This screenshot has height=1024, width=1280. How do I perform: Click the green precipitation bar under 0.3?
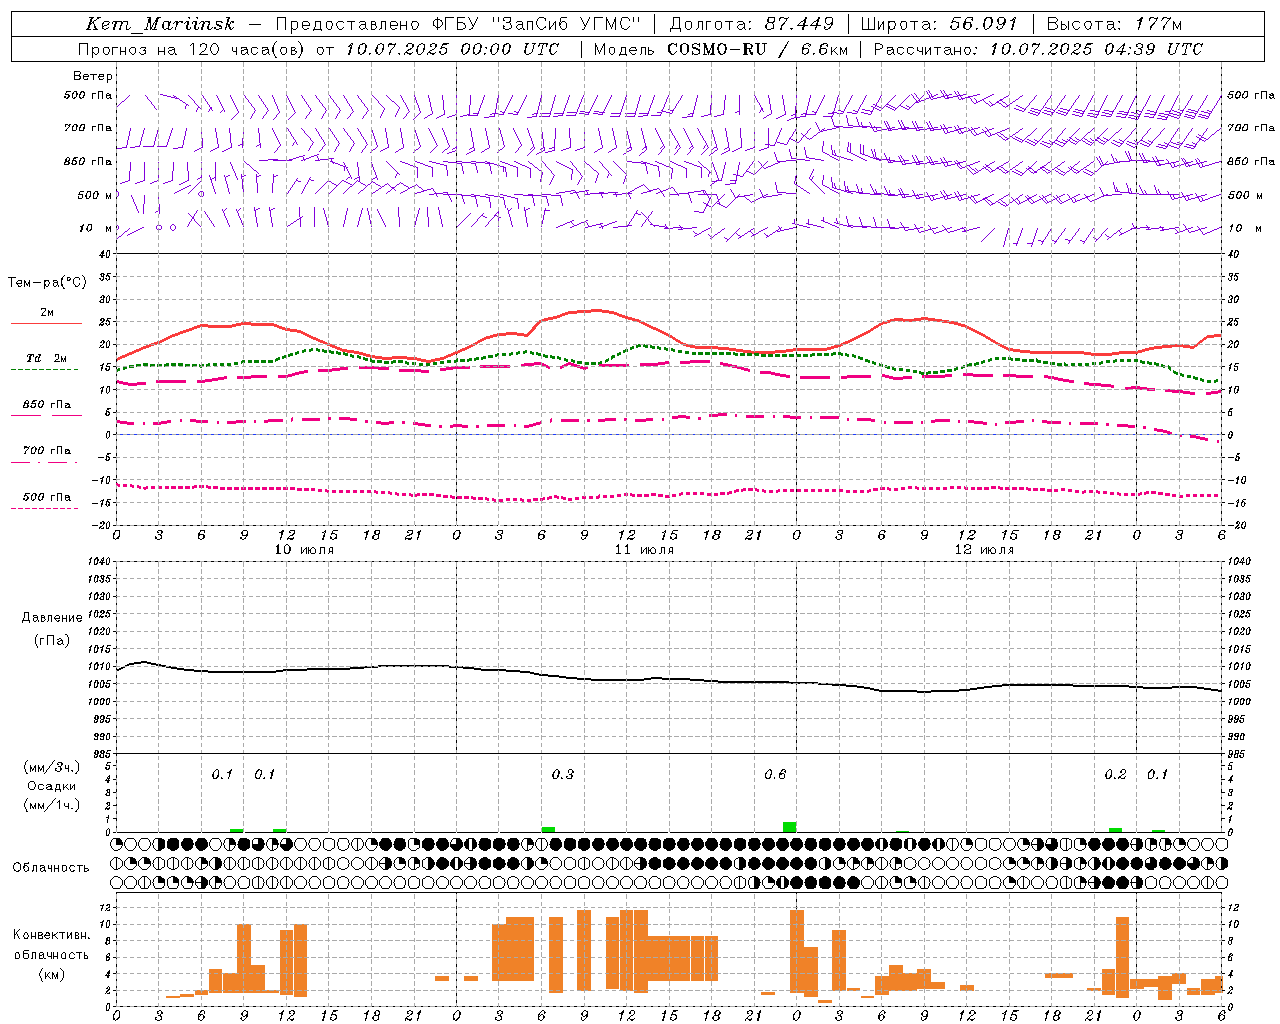(548, 829)
